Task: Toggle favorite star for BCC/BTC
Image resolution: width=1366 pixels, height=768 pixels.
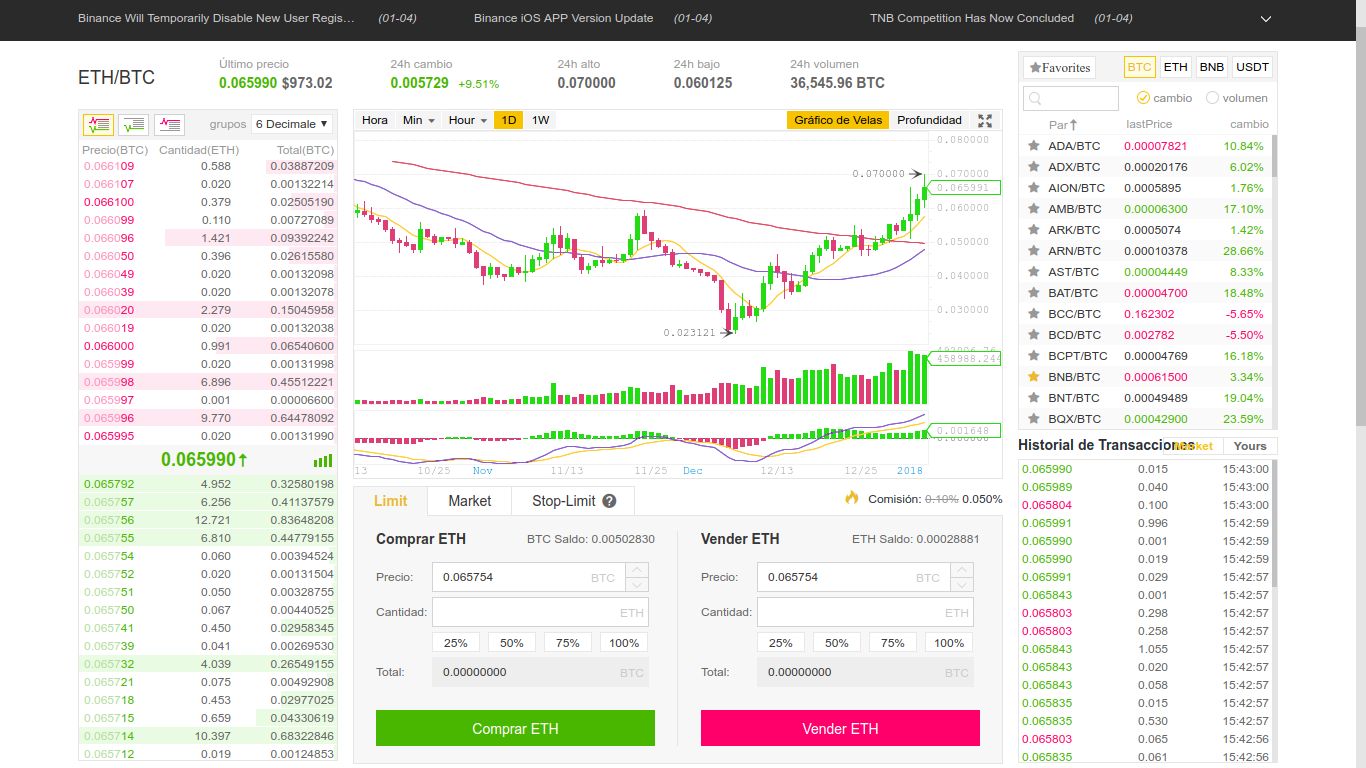Action: click(x=1034, y=314)
